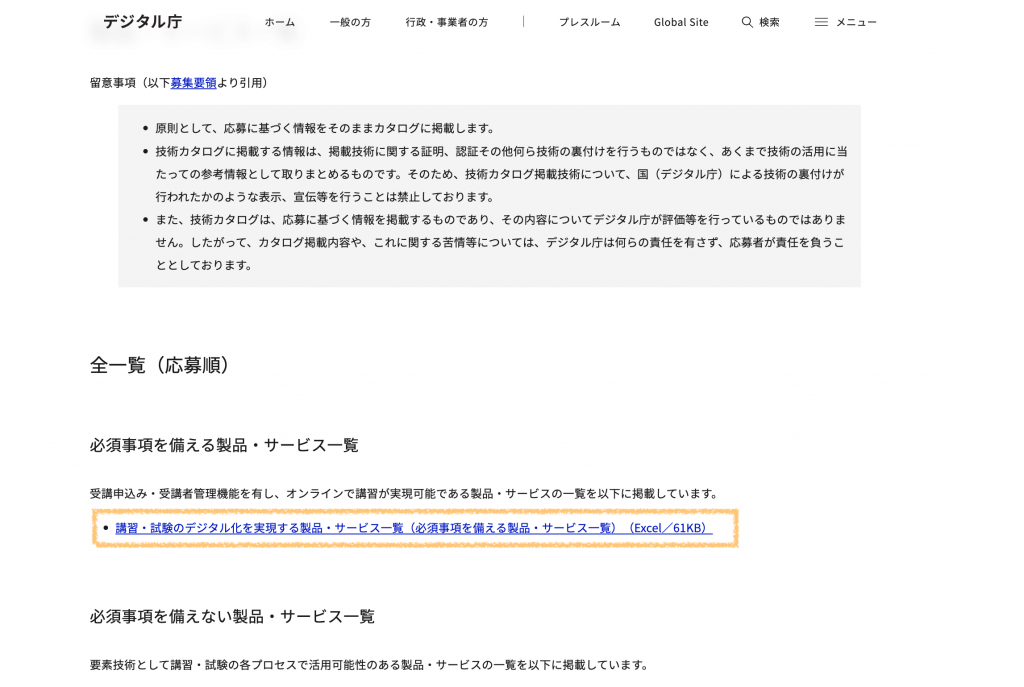Click the bullet starting 技術カタログに掲載する情報は

(500, 173)
